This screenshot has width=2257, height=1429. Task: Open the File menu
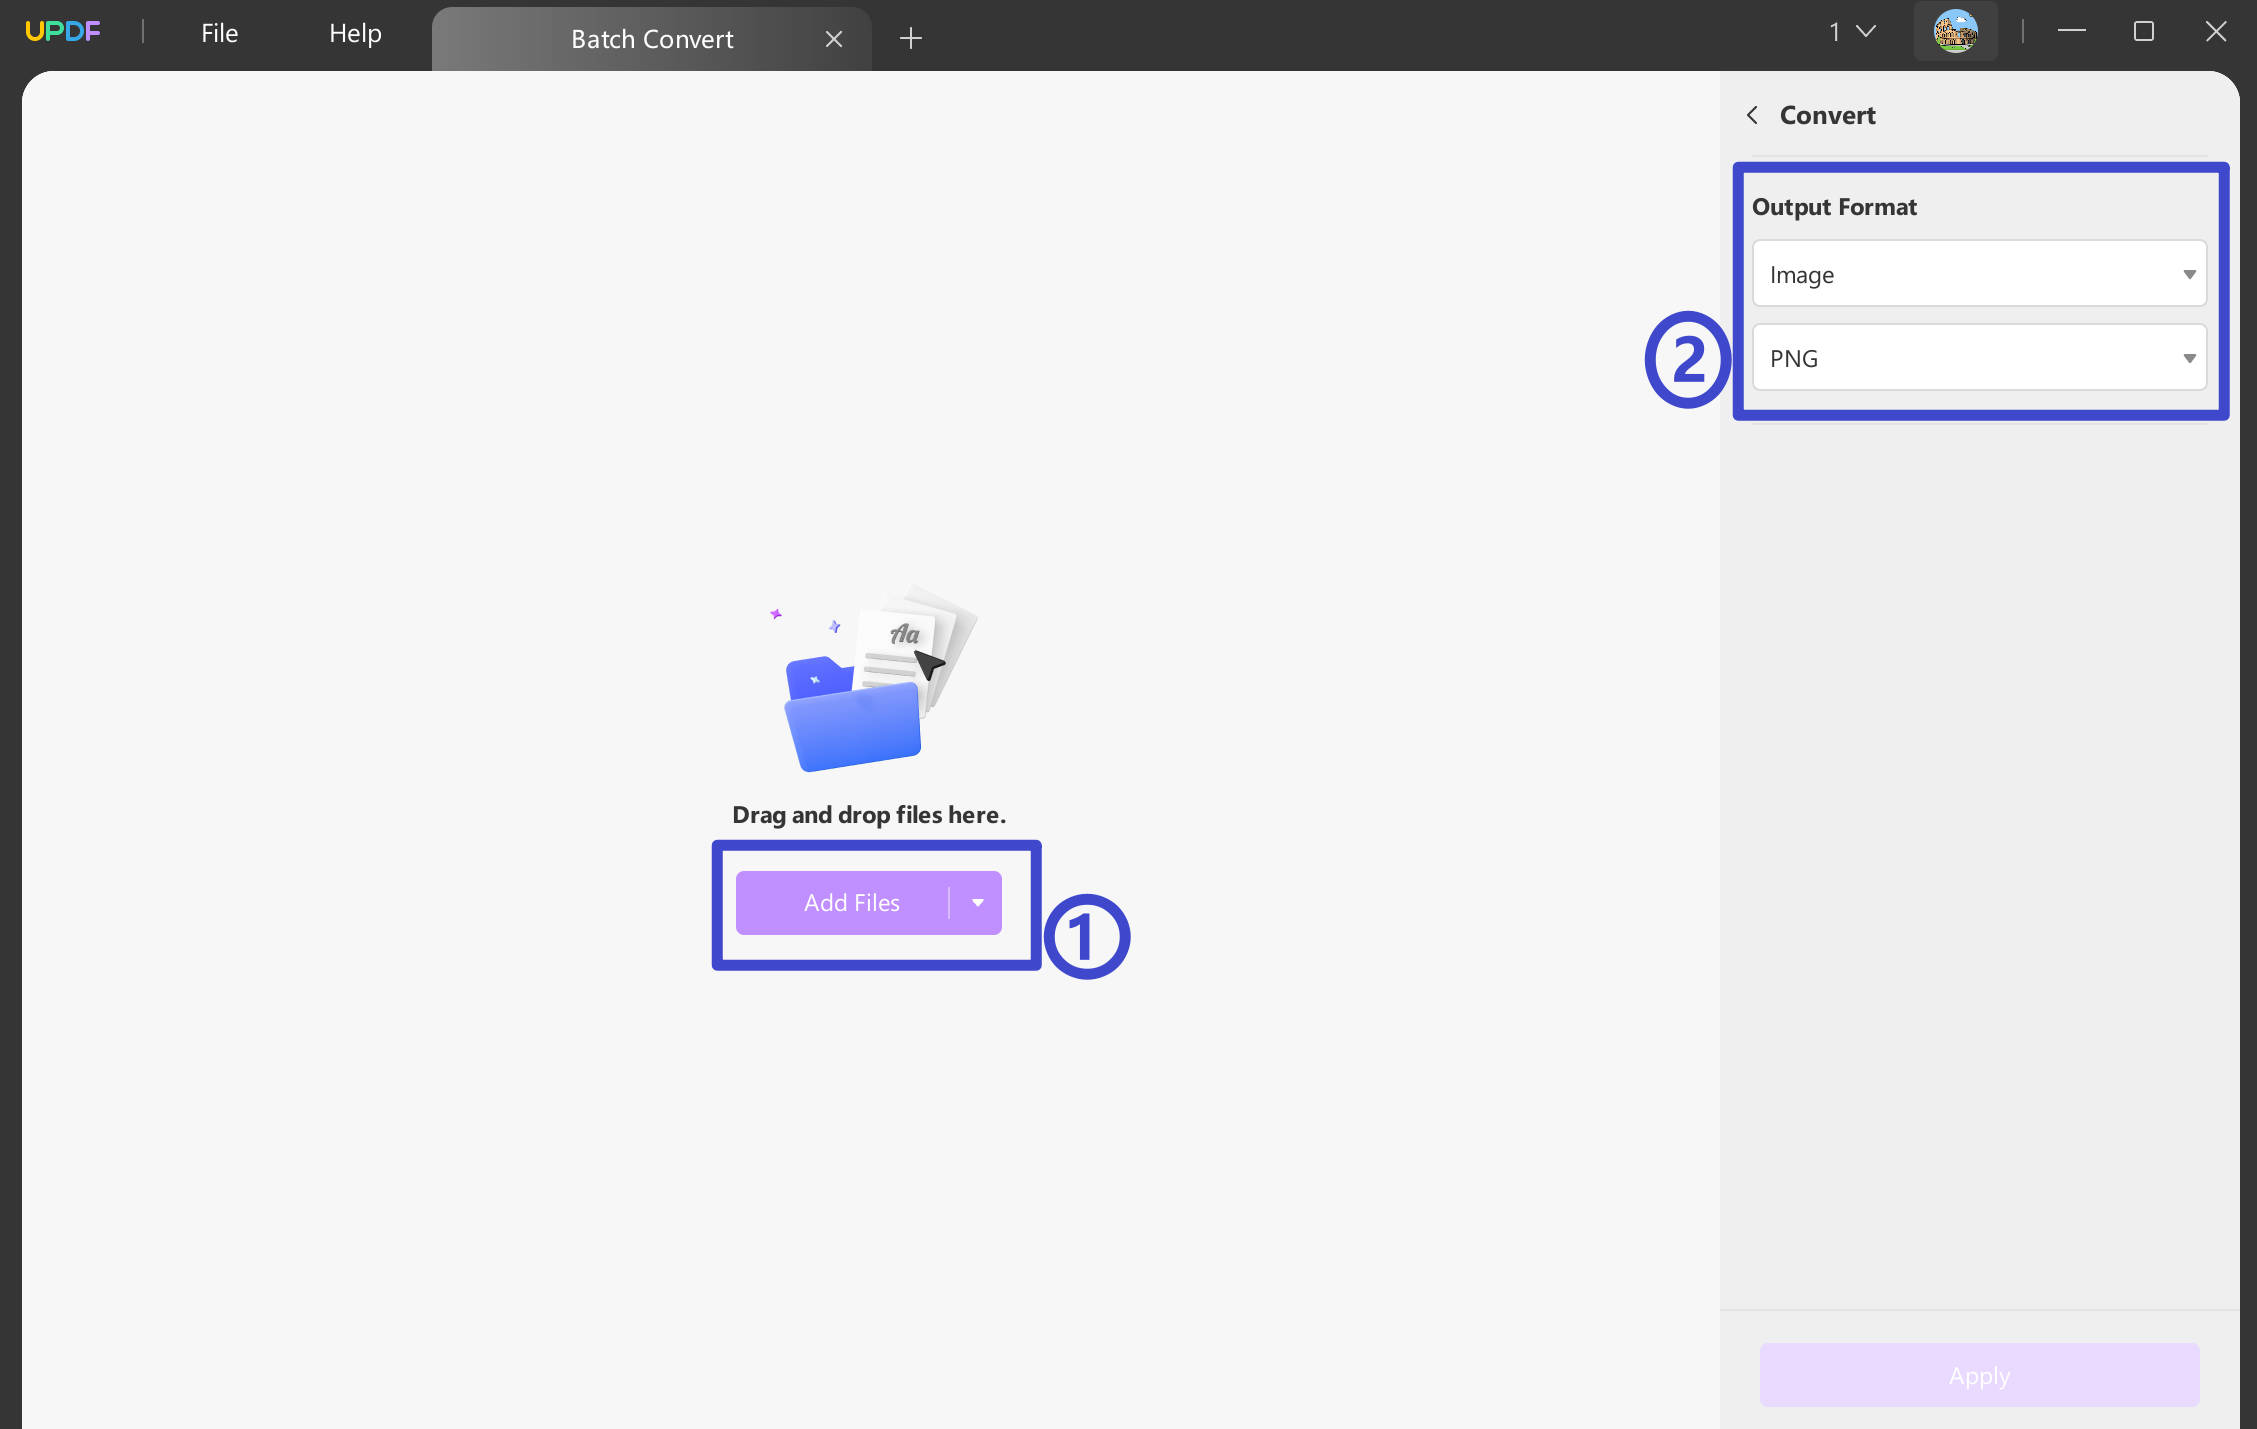point(218,32)
